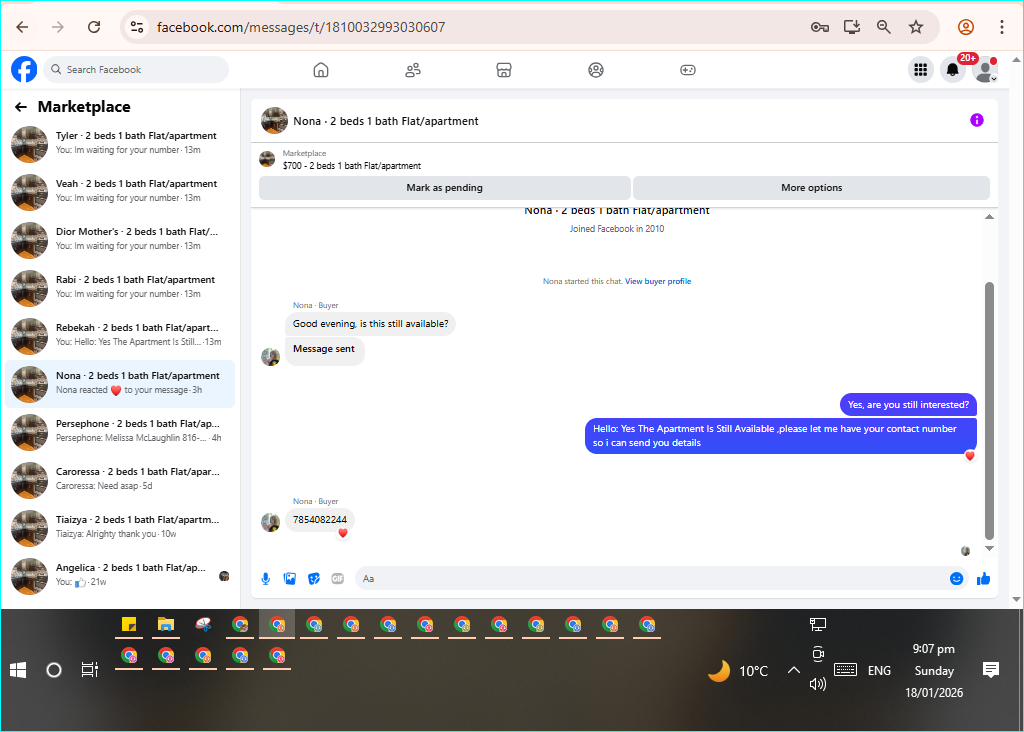Open Veah's apartment conversation
Image resolution: width=1024 pixels, height=732 pixels.
point(120,192)
